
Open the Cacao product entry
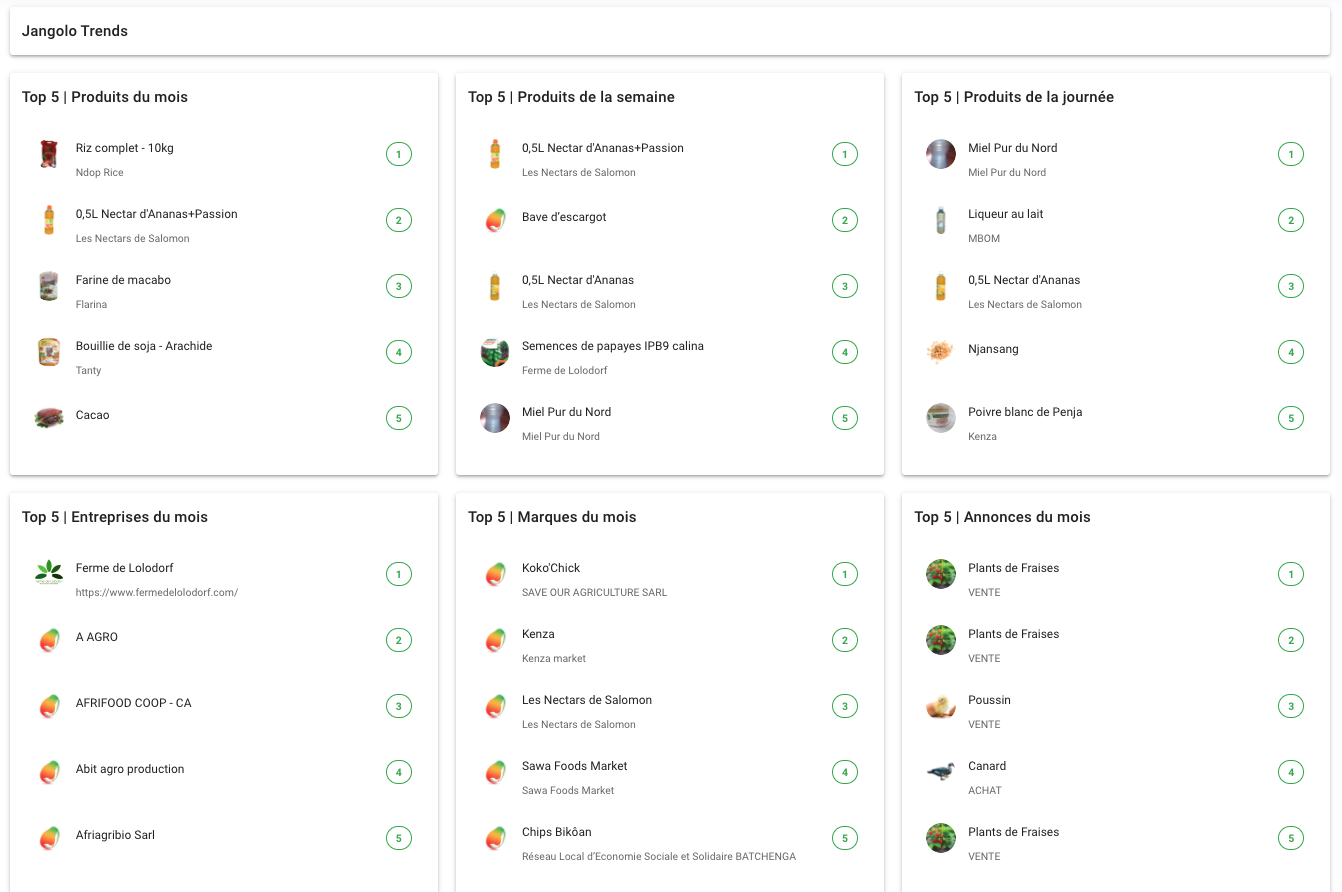tap(93, 415)
